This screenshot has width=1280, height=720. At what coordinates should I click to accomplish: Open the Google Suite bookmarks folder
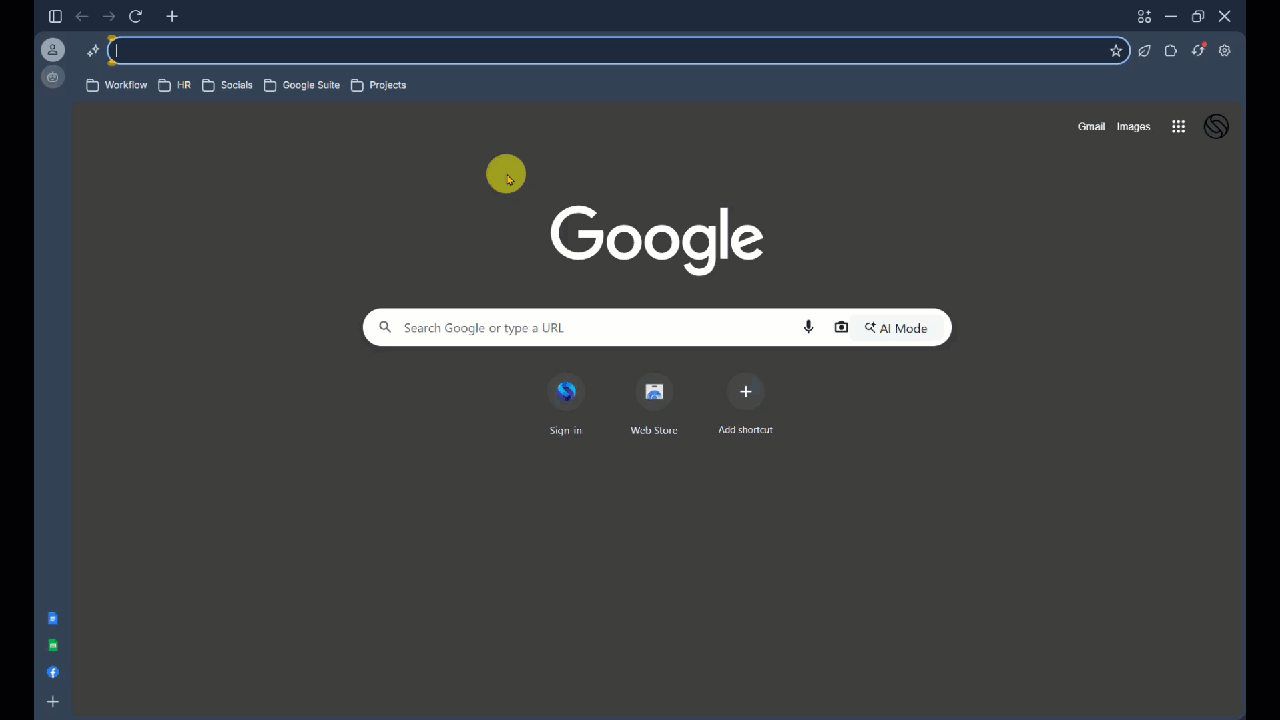pyautogui.click(x=302, y=85)
